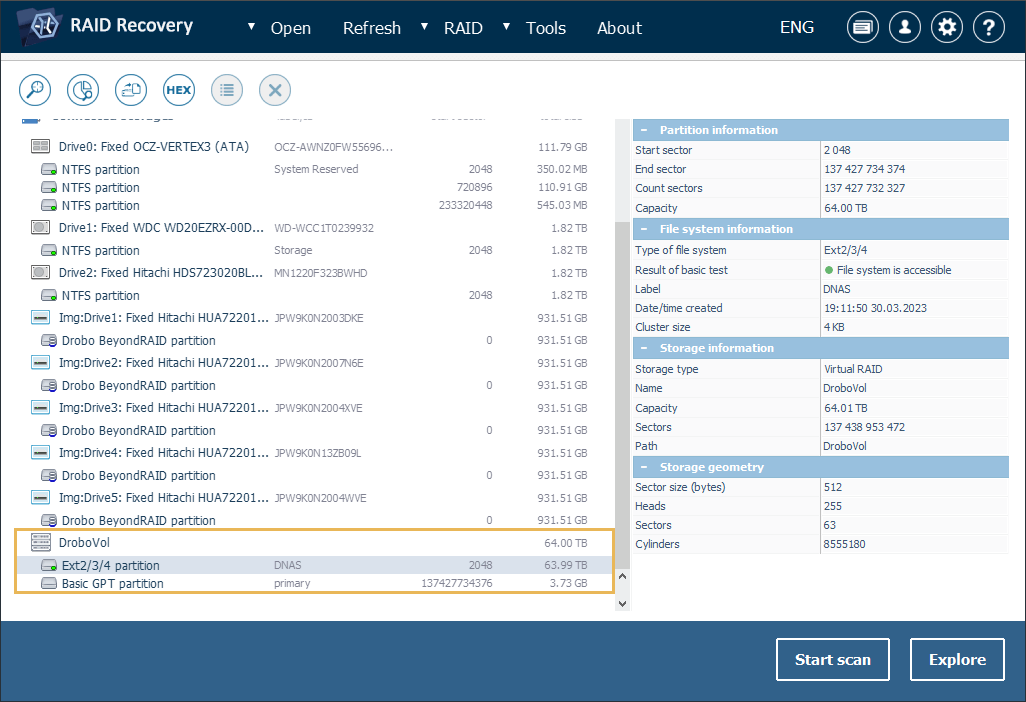Select the Img:Drive1 image icon
The height and width of the screenshot is (702, 1026).
[x=41, y=318]
